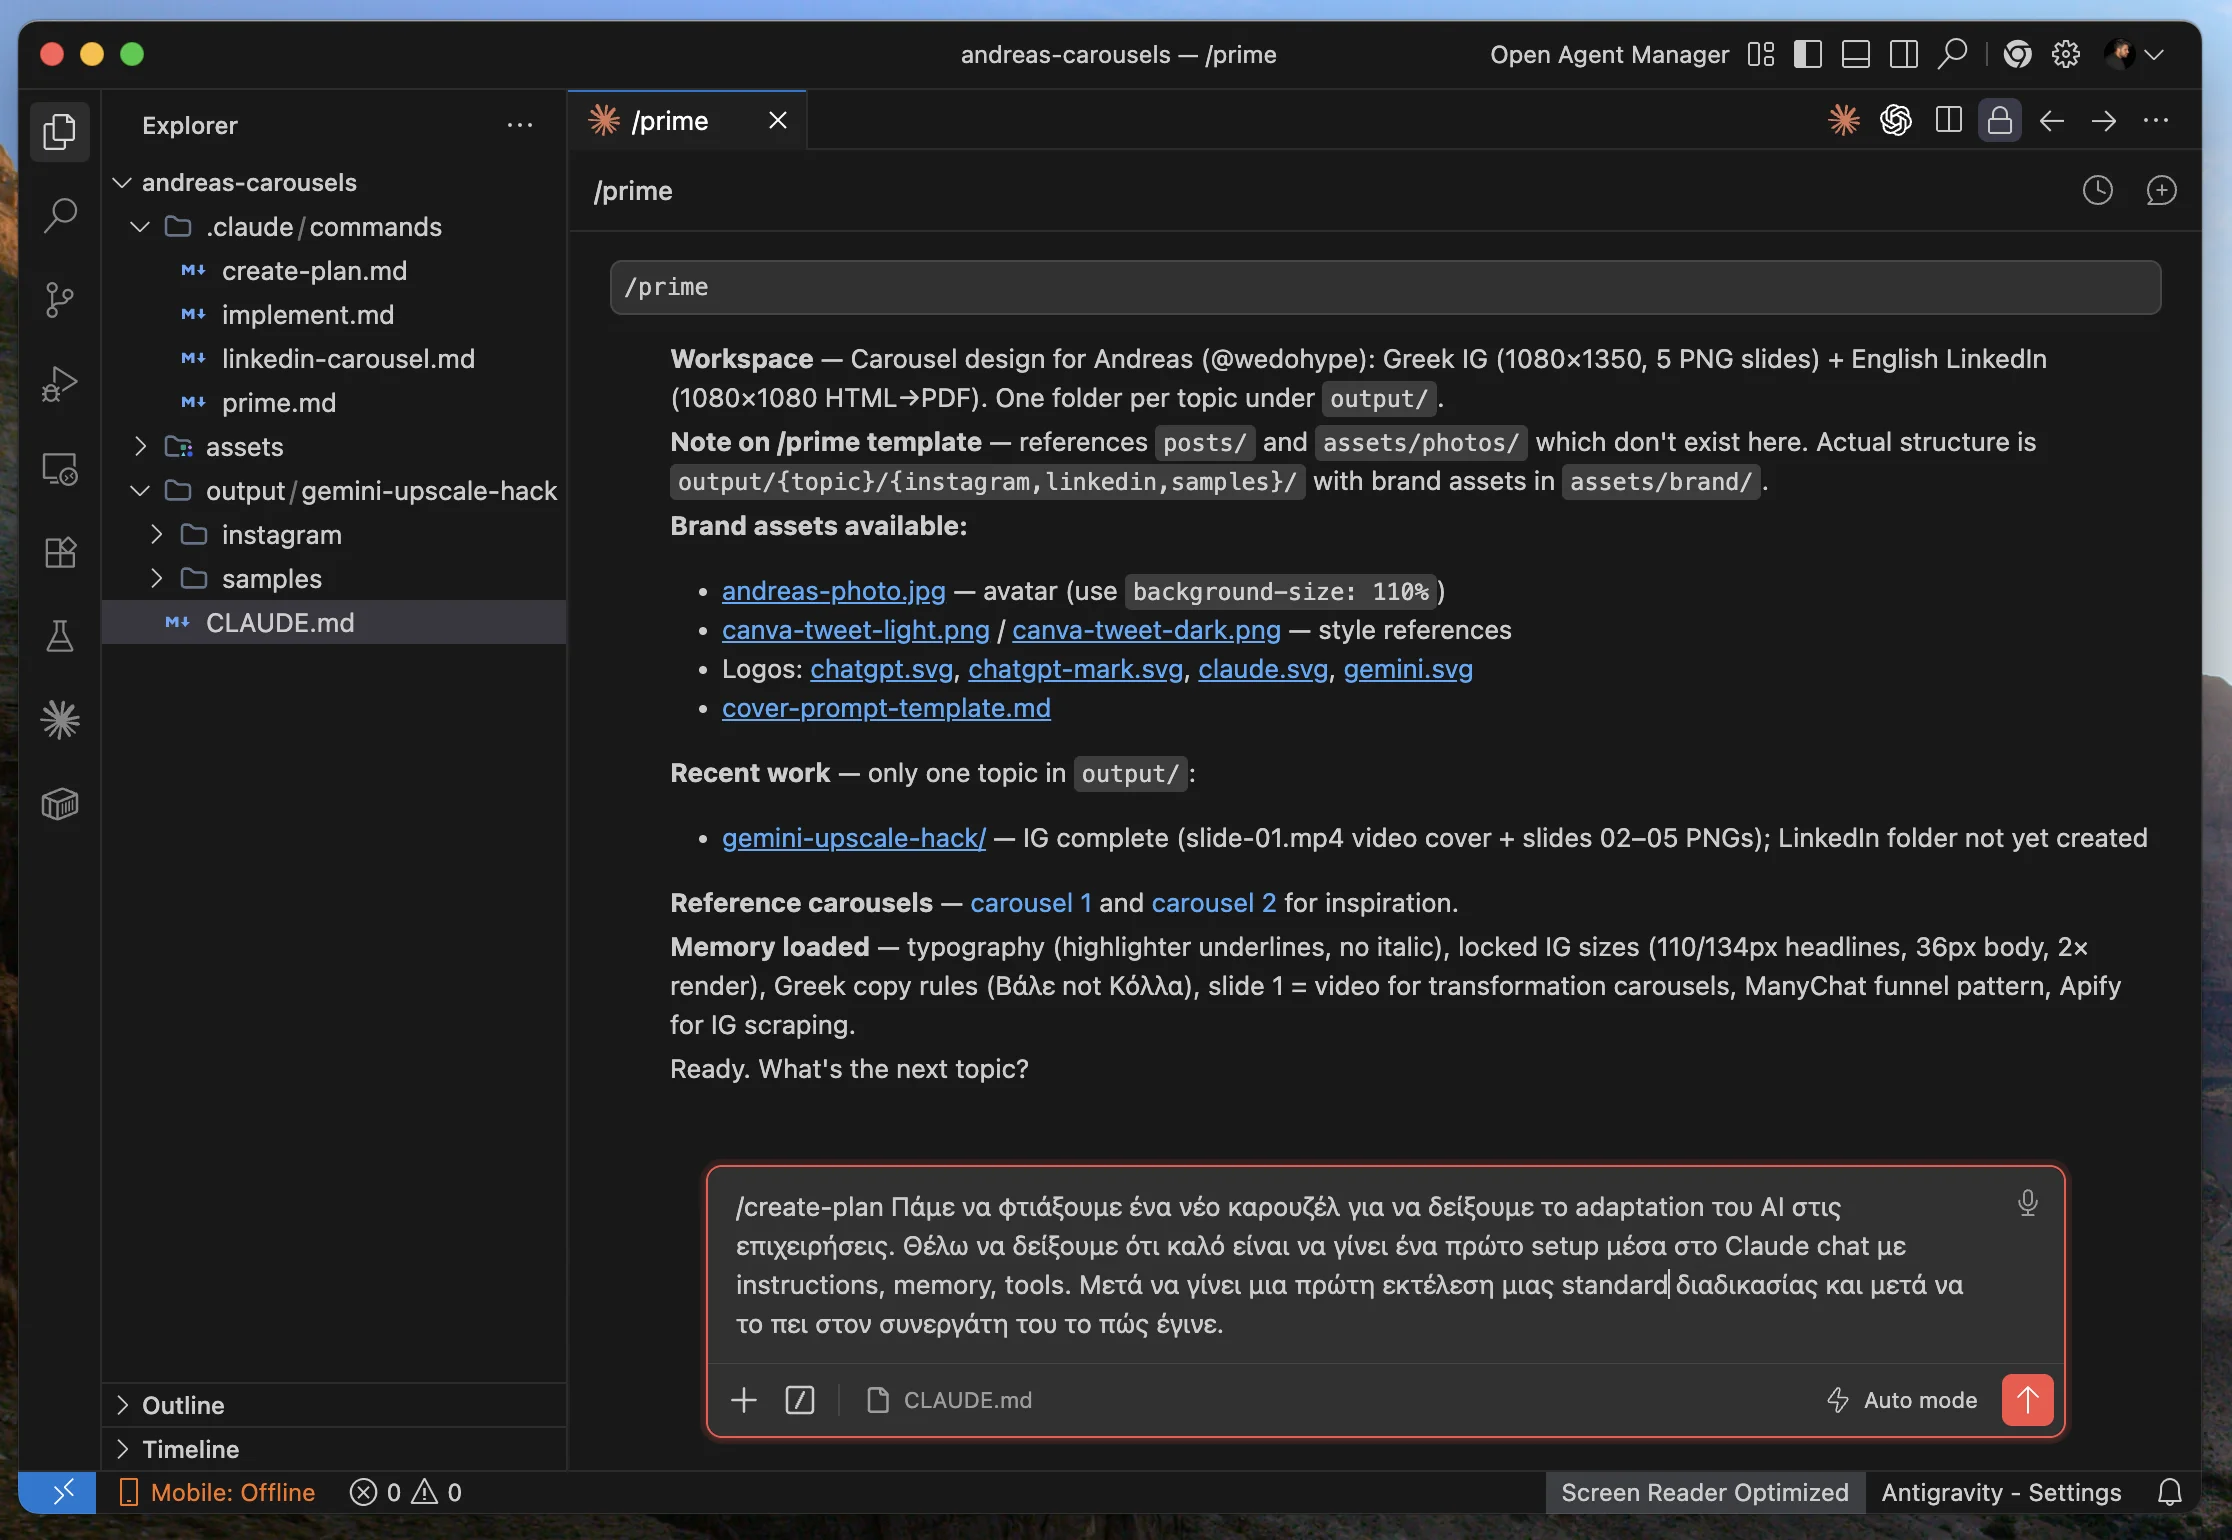Click Mobile: Offline status item
This screenshot has width=2232, height=1540.
click(x=217, y=1492)
